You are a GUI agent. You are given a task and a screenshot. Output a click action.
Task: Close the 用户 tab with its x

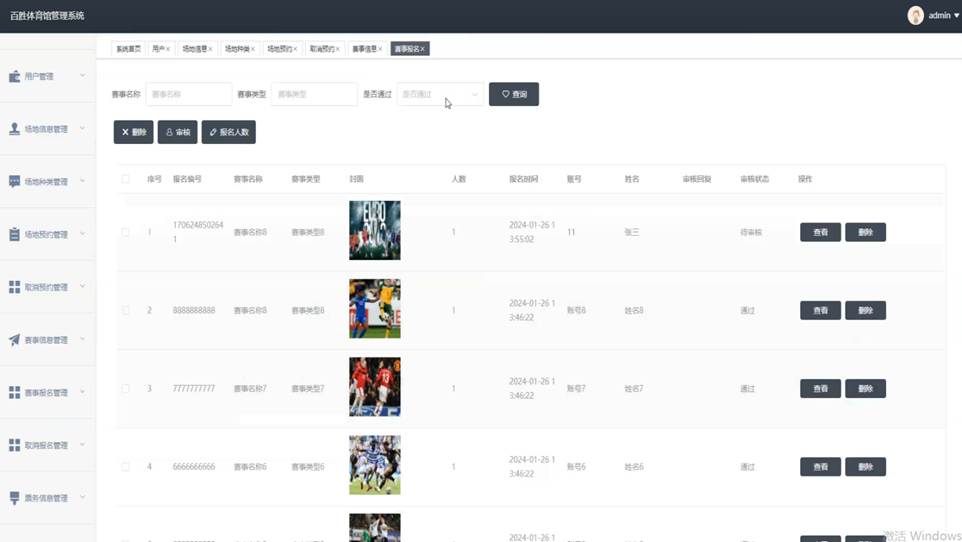(x=168, y=49)
